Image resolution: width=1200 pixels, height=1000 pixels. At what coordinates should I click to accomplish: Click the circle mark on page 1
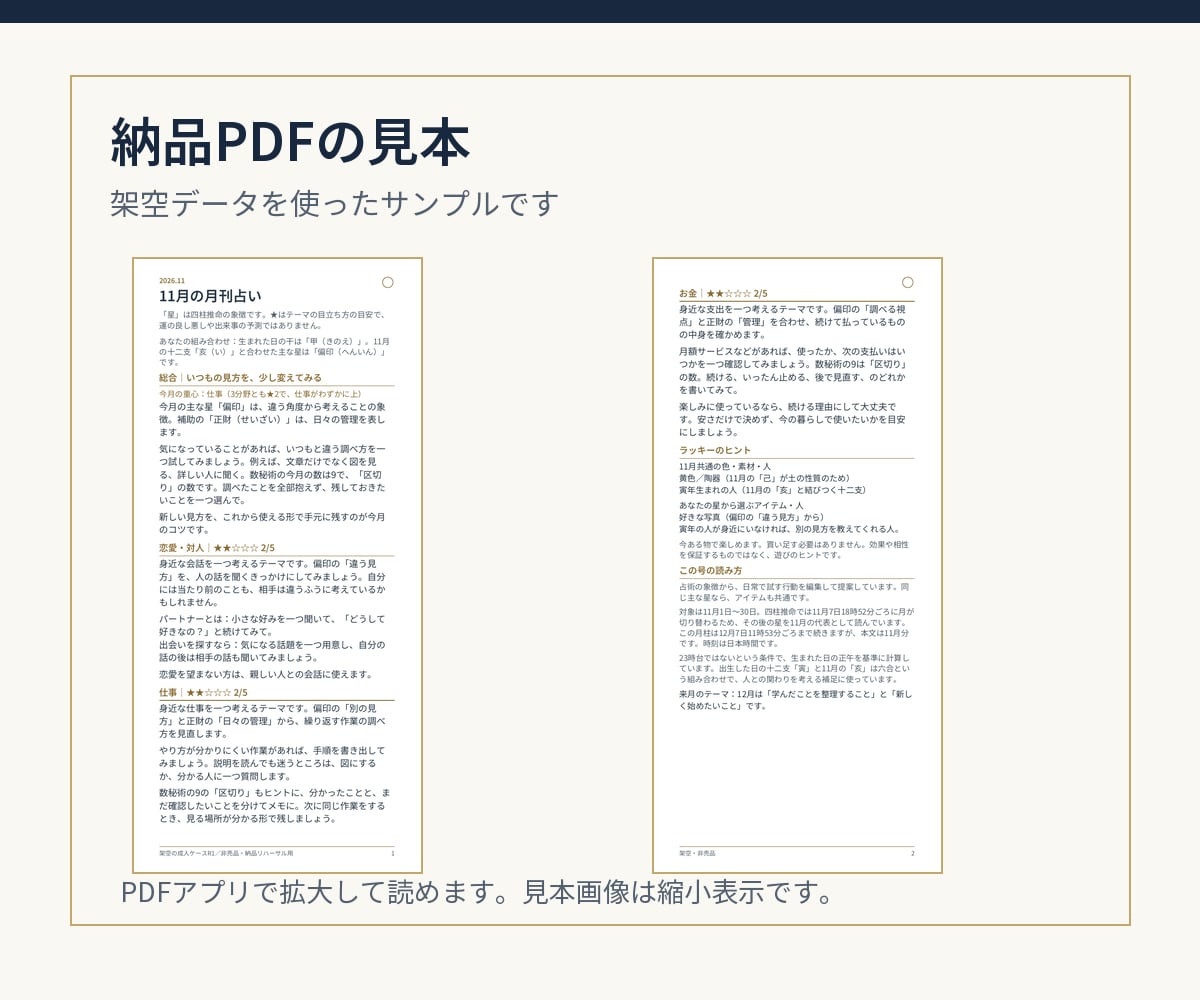[x=388, y=282]
